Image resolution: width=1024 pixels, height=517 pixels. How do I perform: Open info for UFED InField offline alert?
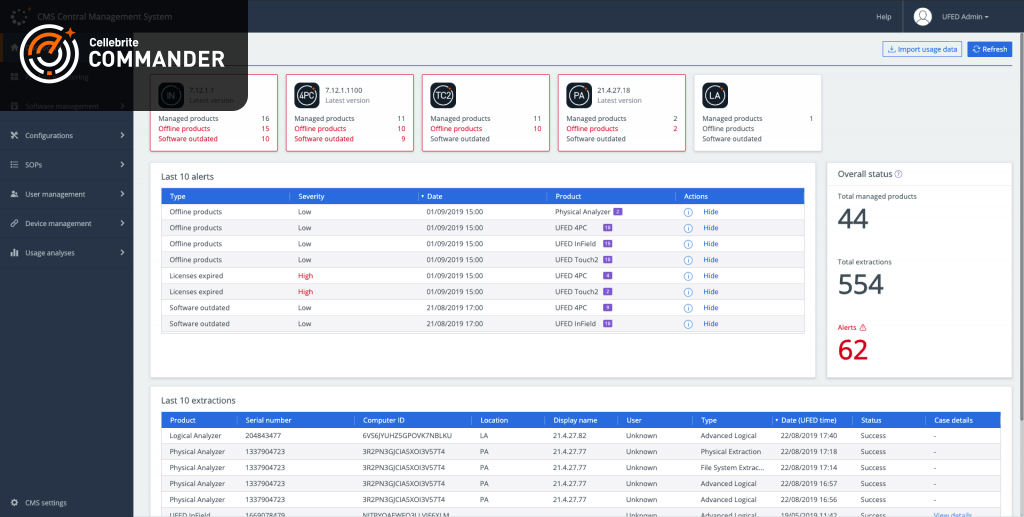pos(688,244)
